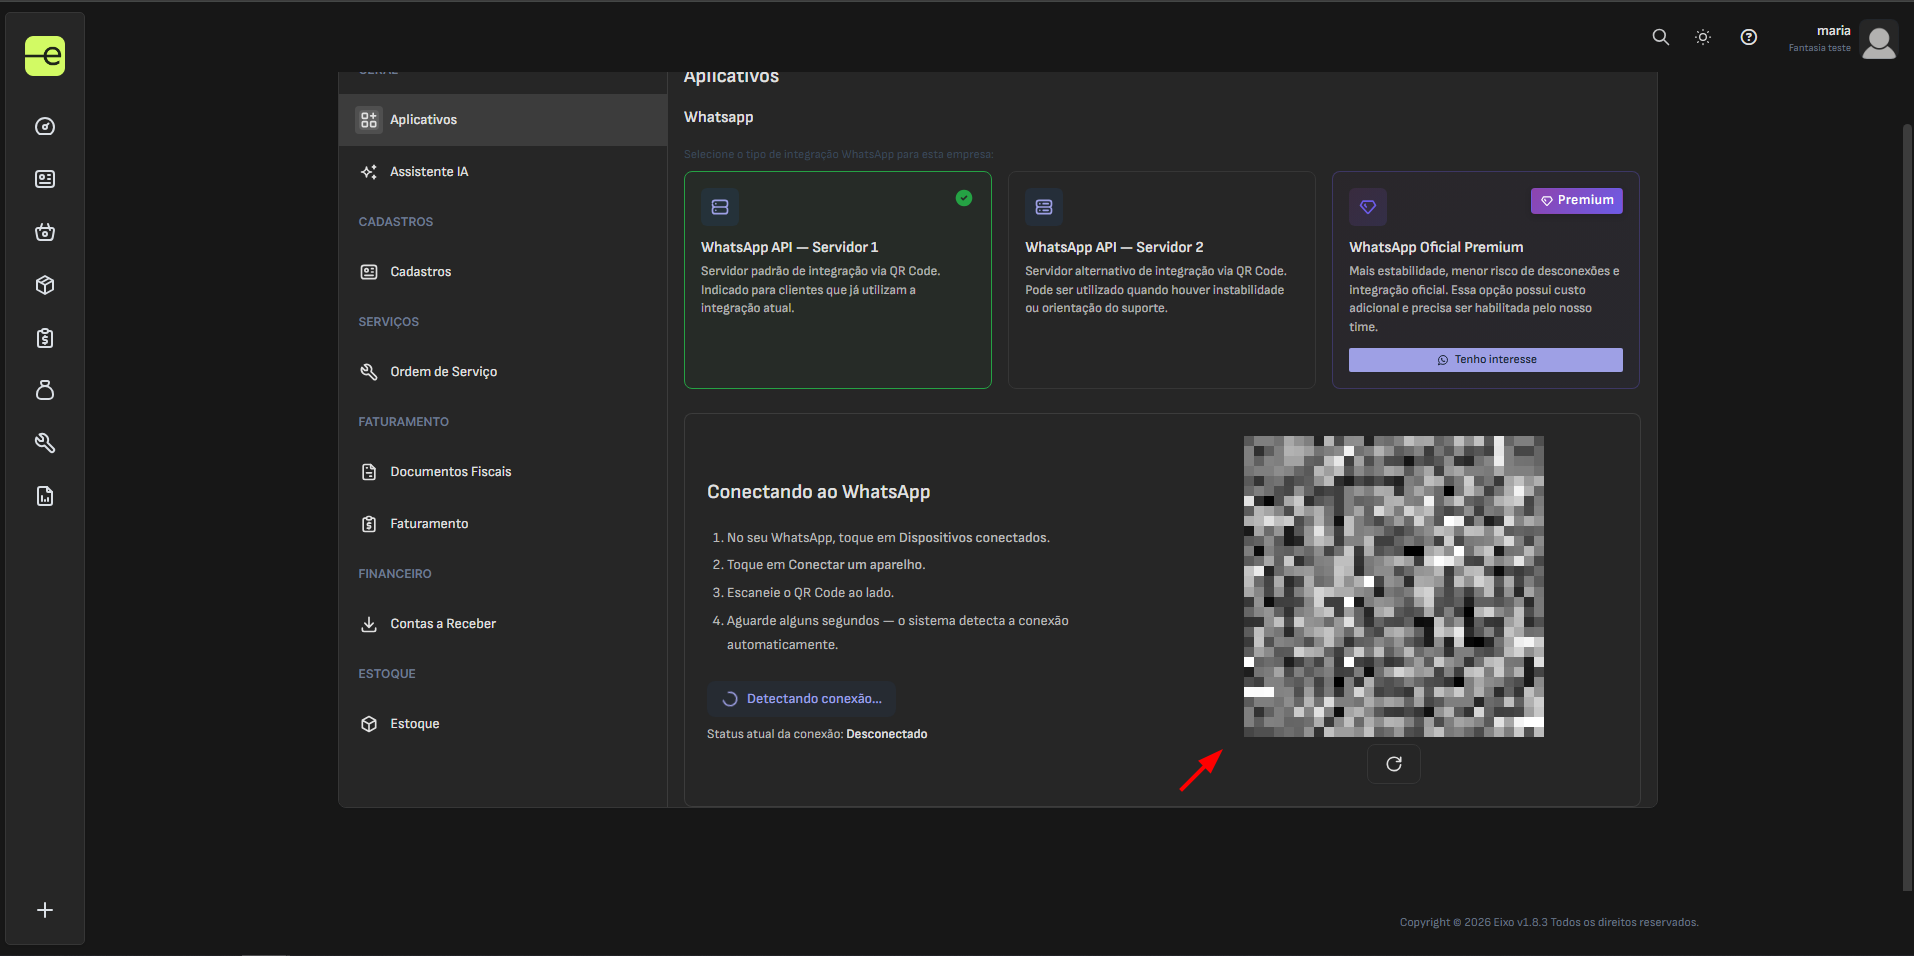
Task: Open Documentos Fiscais settings
Action: click(503, 472)
